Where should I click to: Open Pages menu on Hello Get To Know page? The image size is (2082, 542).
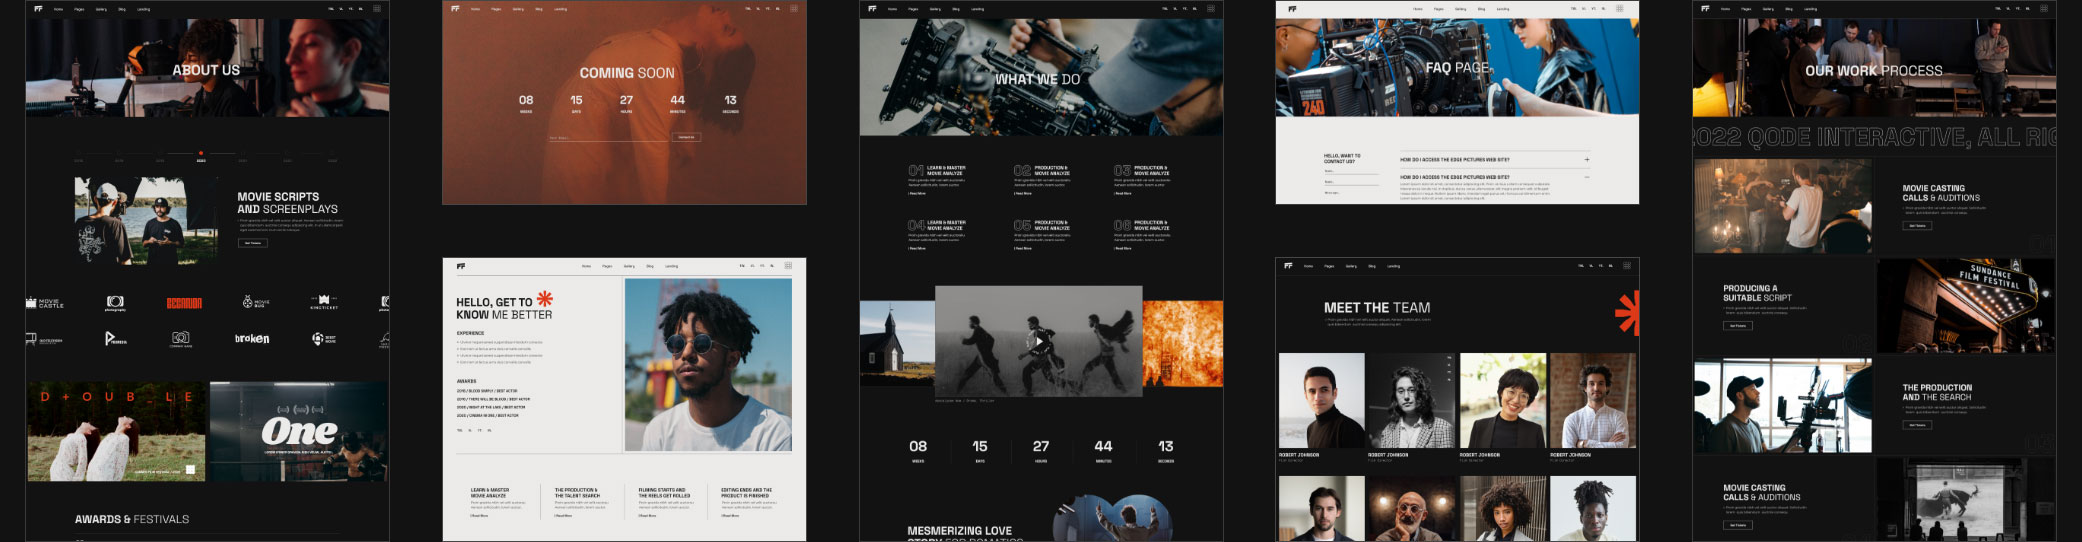point(607,266)
